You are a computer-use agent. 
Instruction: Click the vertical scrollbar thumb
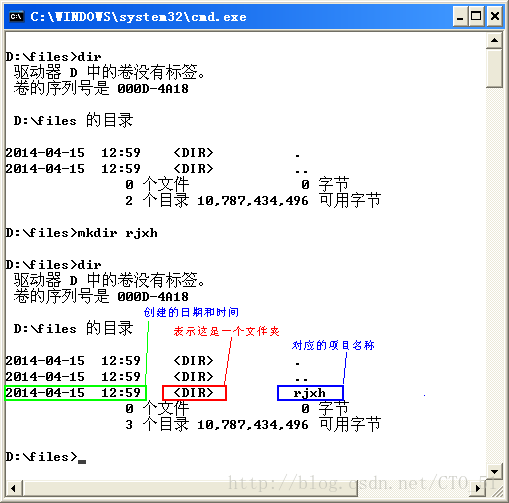494,68
